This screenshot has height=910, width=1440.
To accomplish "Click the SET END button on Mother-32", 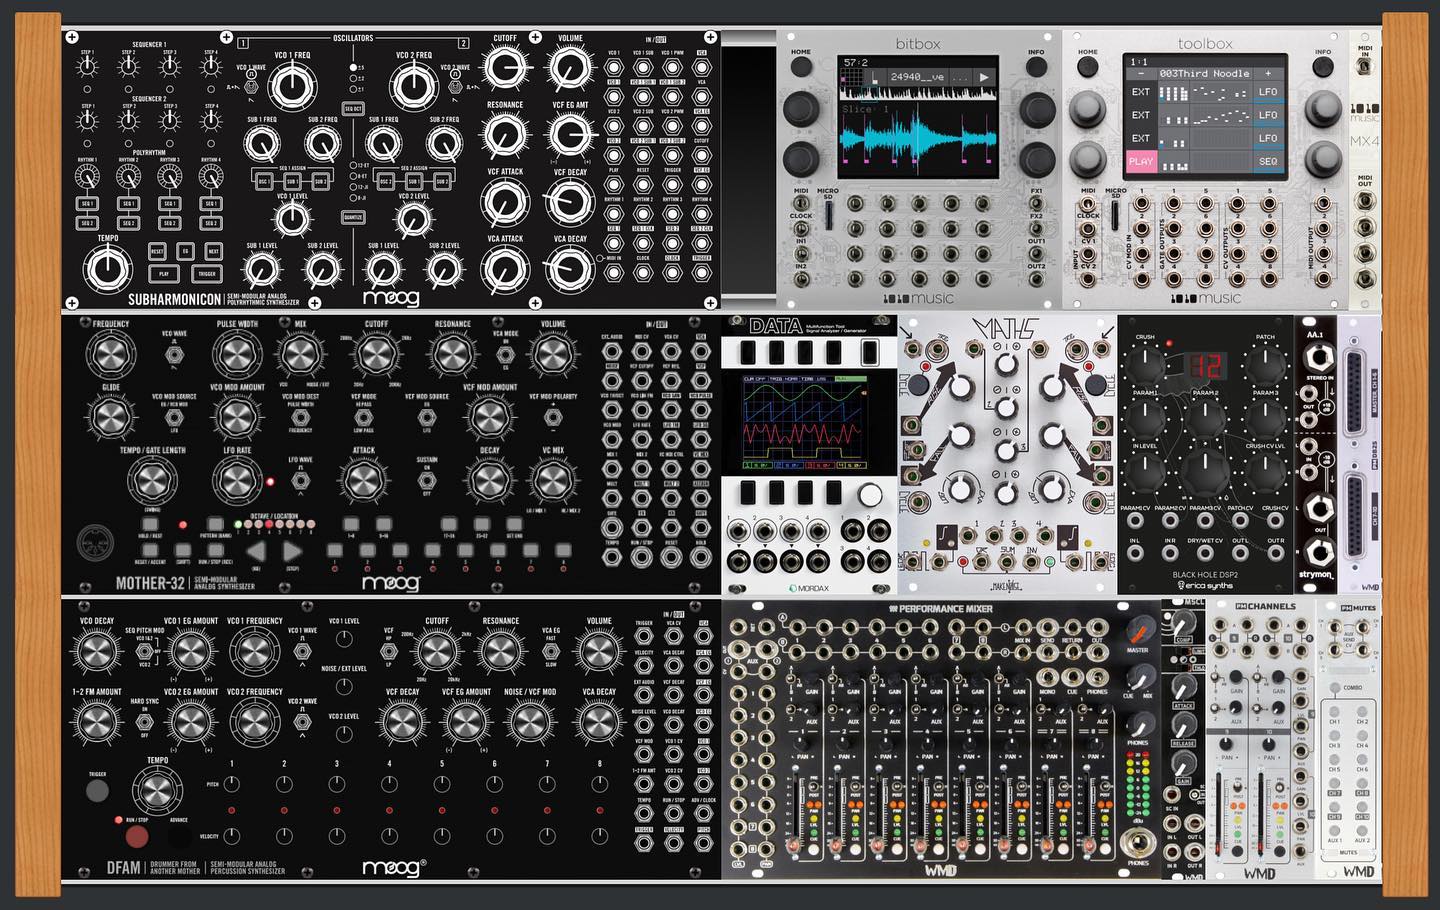I will (513, 523).
